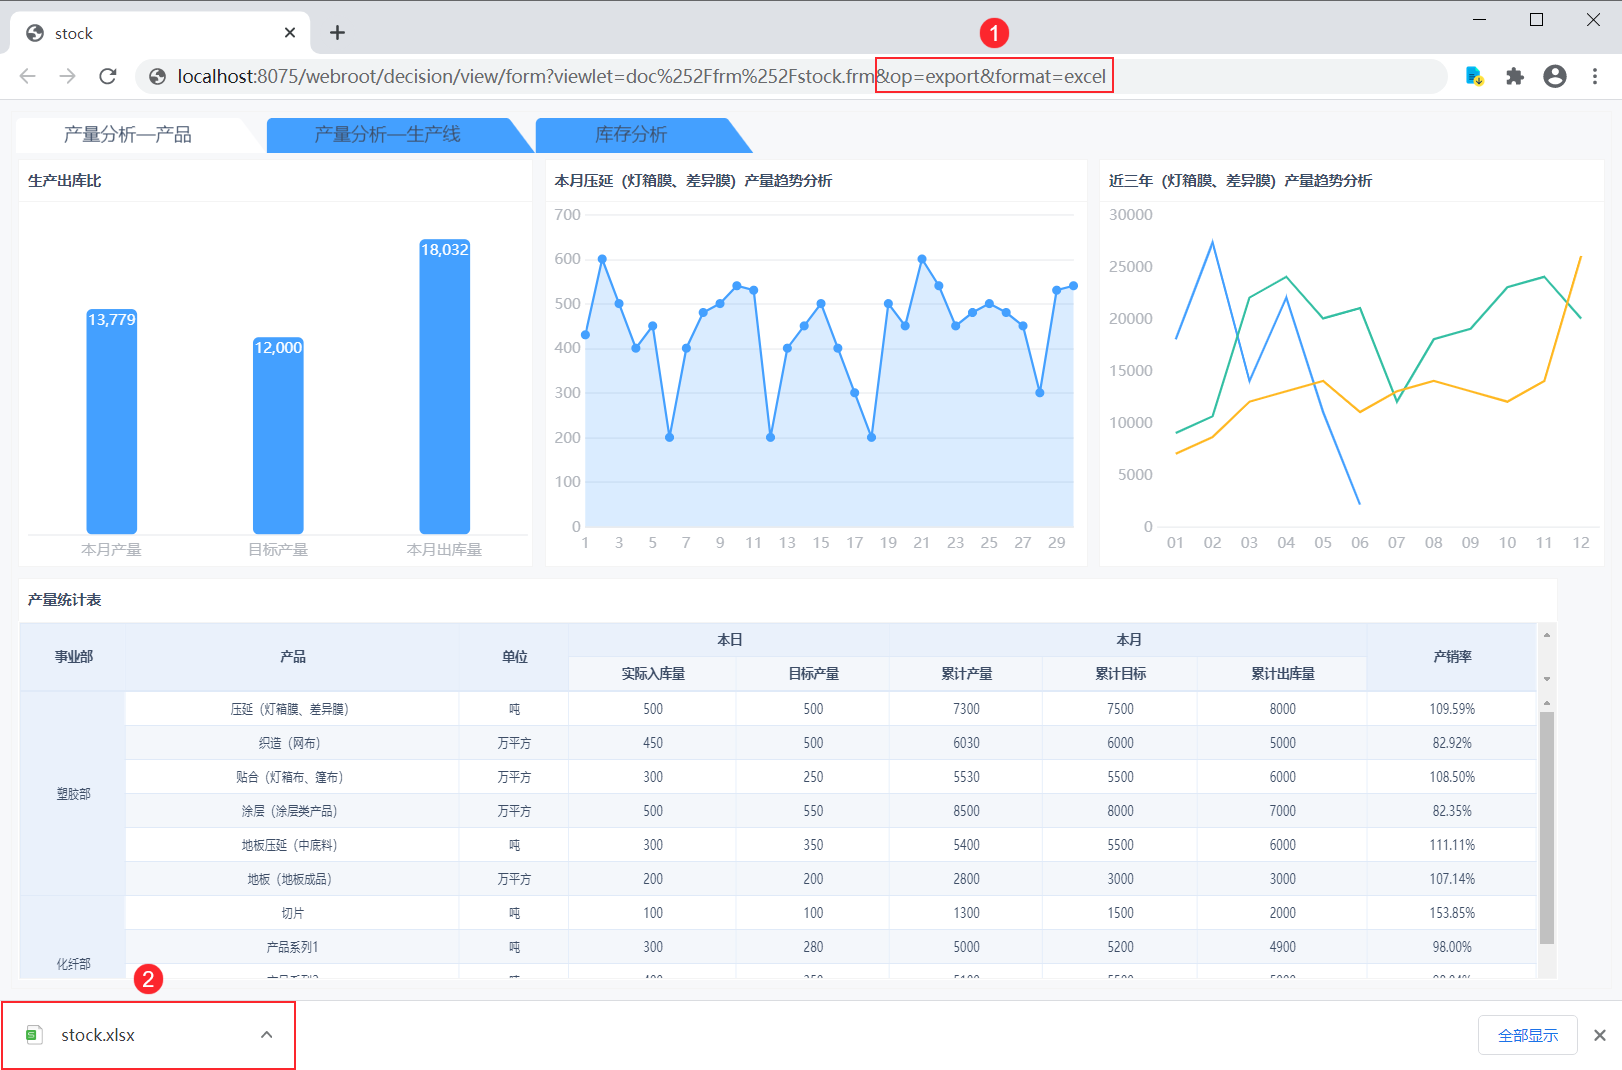Click the translate page icon
Viewport: 1622px width, 1070px height.
click(x=1474, y=76)
